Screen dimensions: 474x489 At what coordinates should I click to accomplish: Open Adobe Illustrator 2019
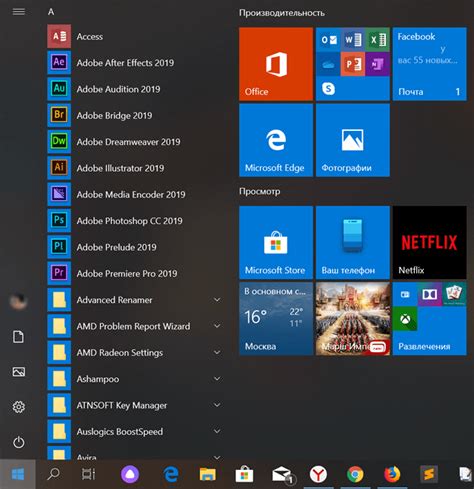135,168
